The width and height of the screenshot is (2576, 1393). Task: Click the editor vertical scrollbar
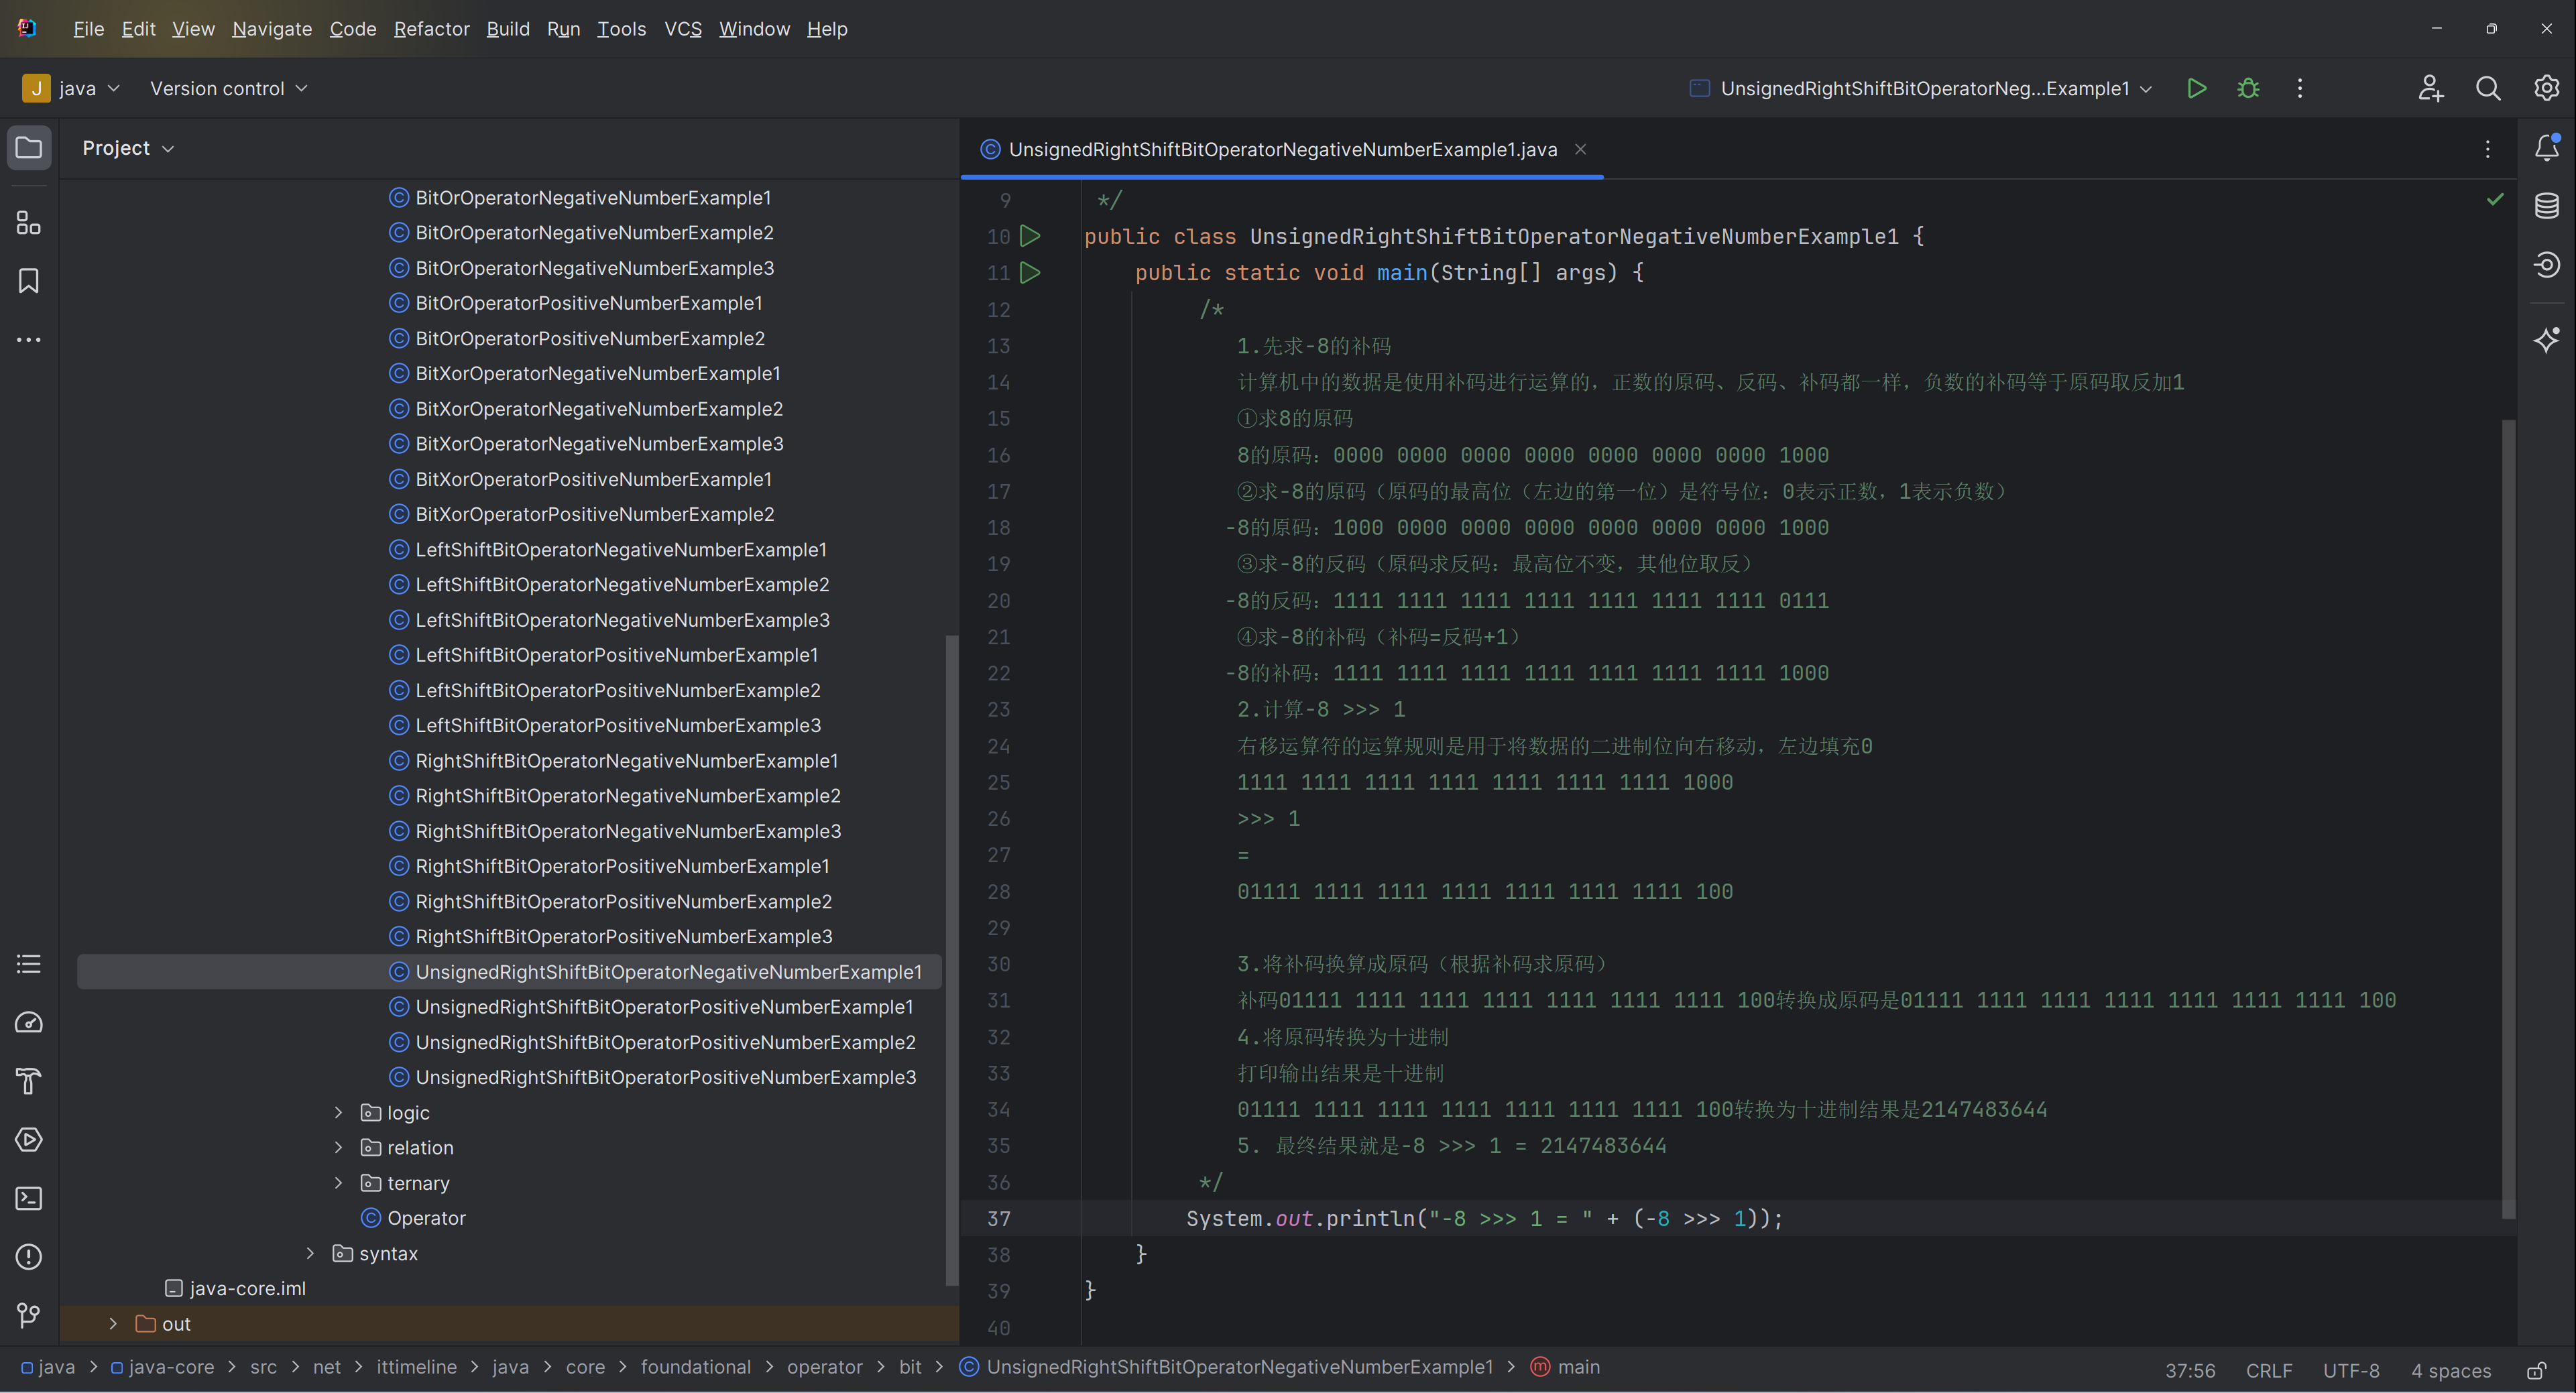tap(2508, 820)
